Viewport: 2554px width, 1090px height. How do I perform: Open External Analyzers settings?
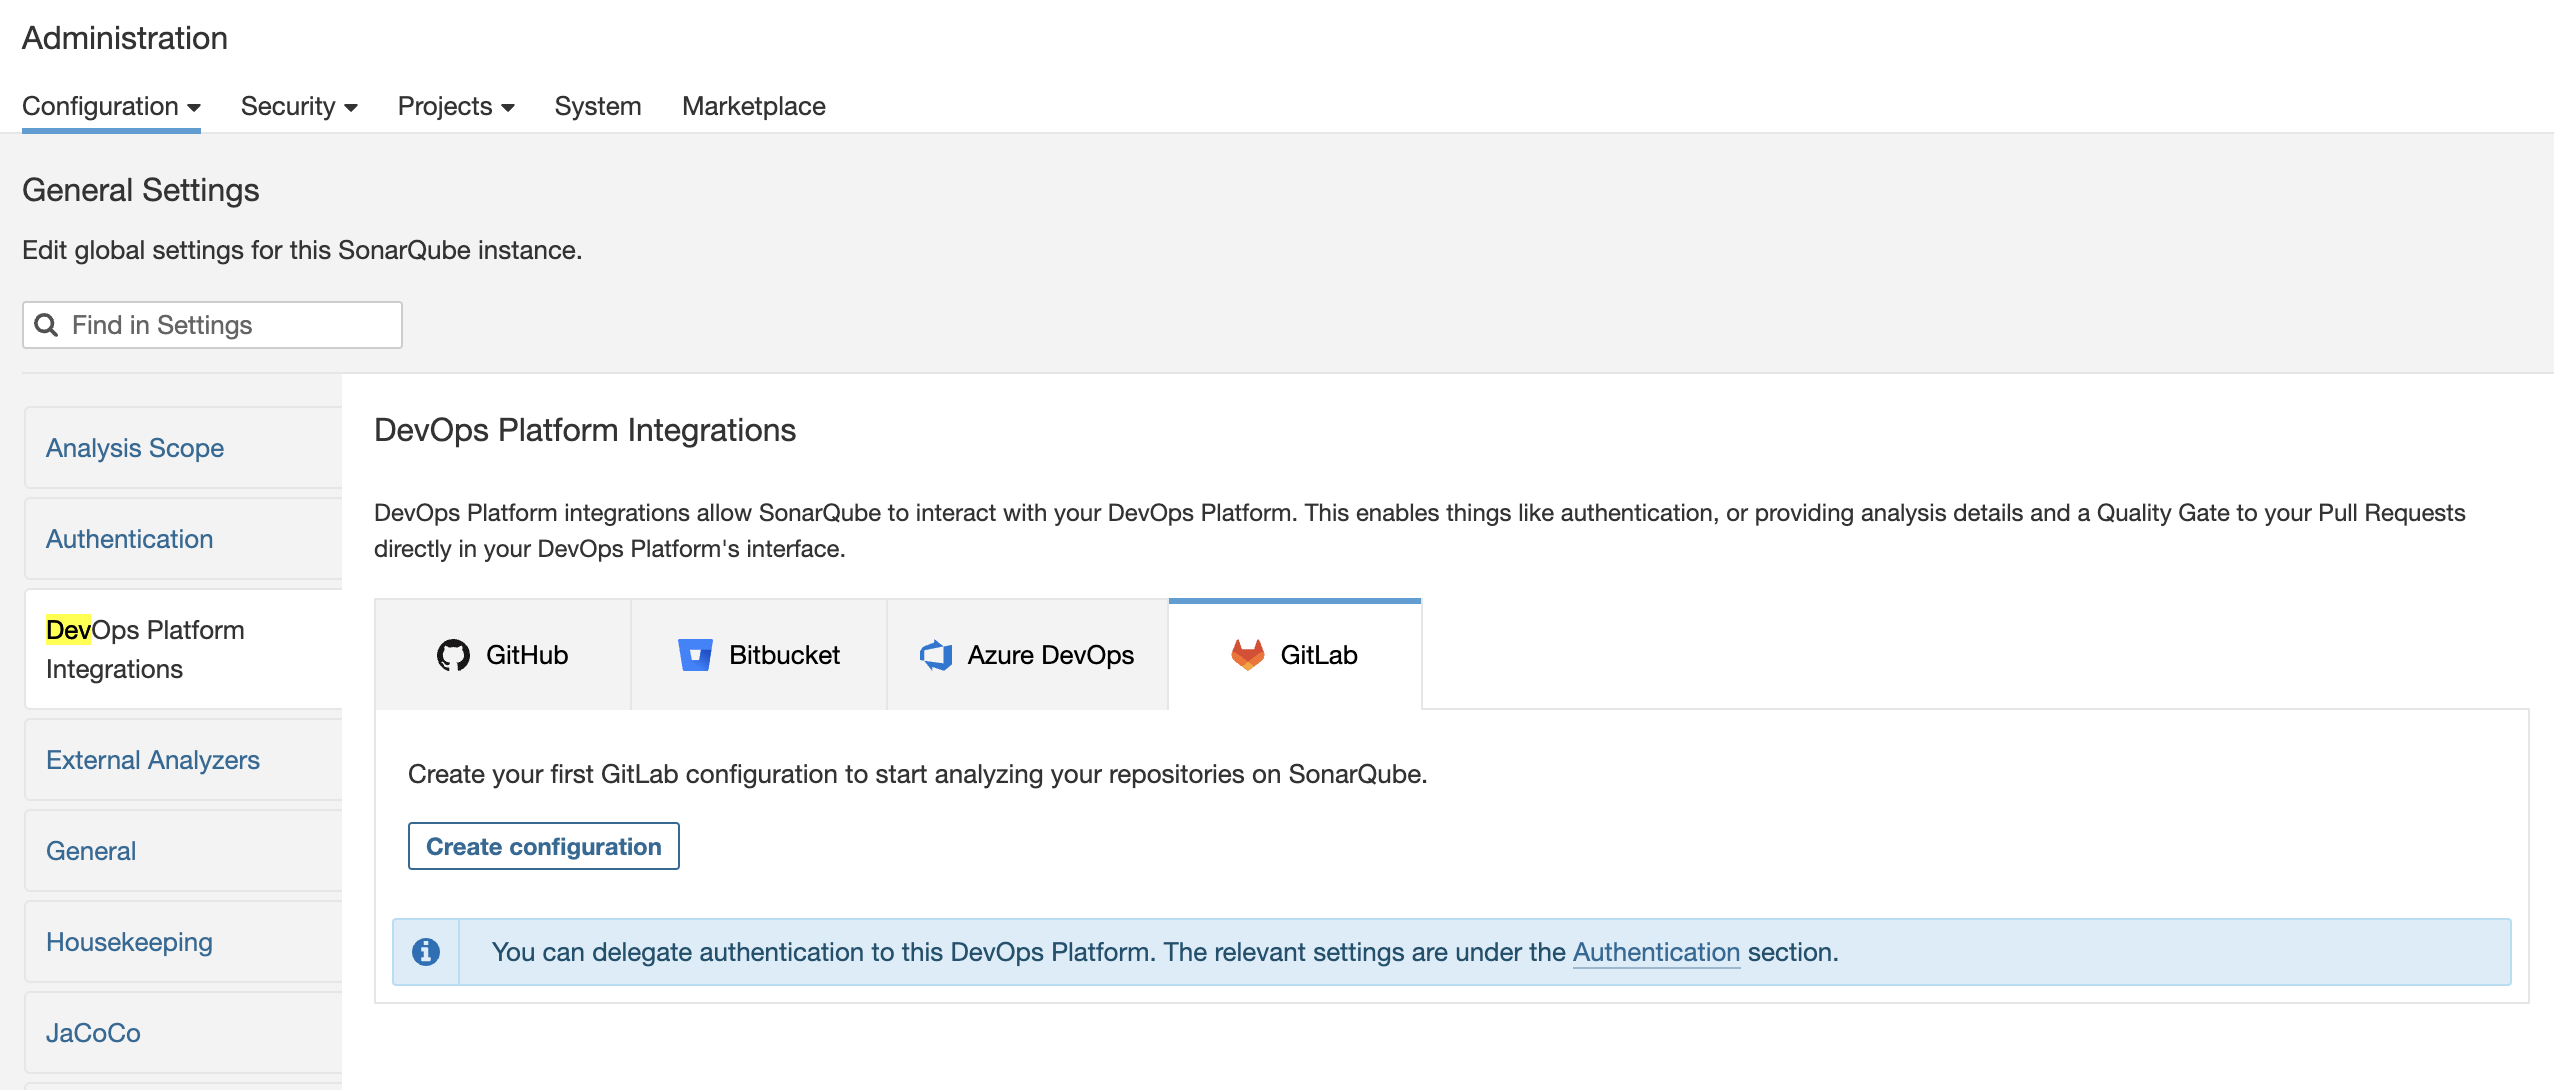[x=152, y=759]
